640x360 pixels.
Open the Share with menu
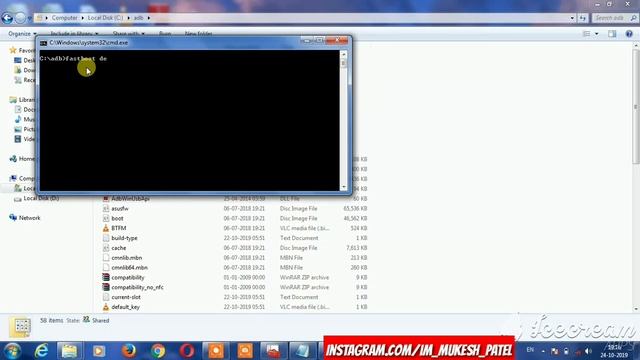point(129,33)
